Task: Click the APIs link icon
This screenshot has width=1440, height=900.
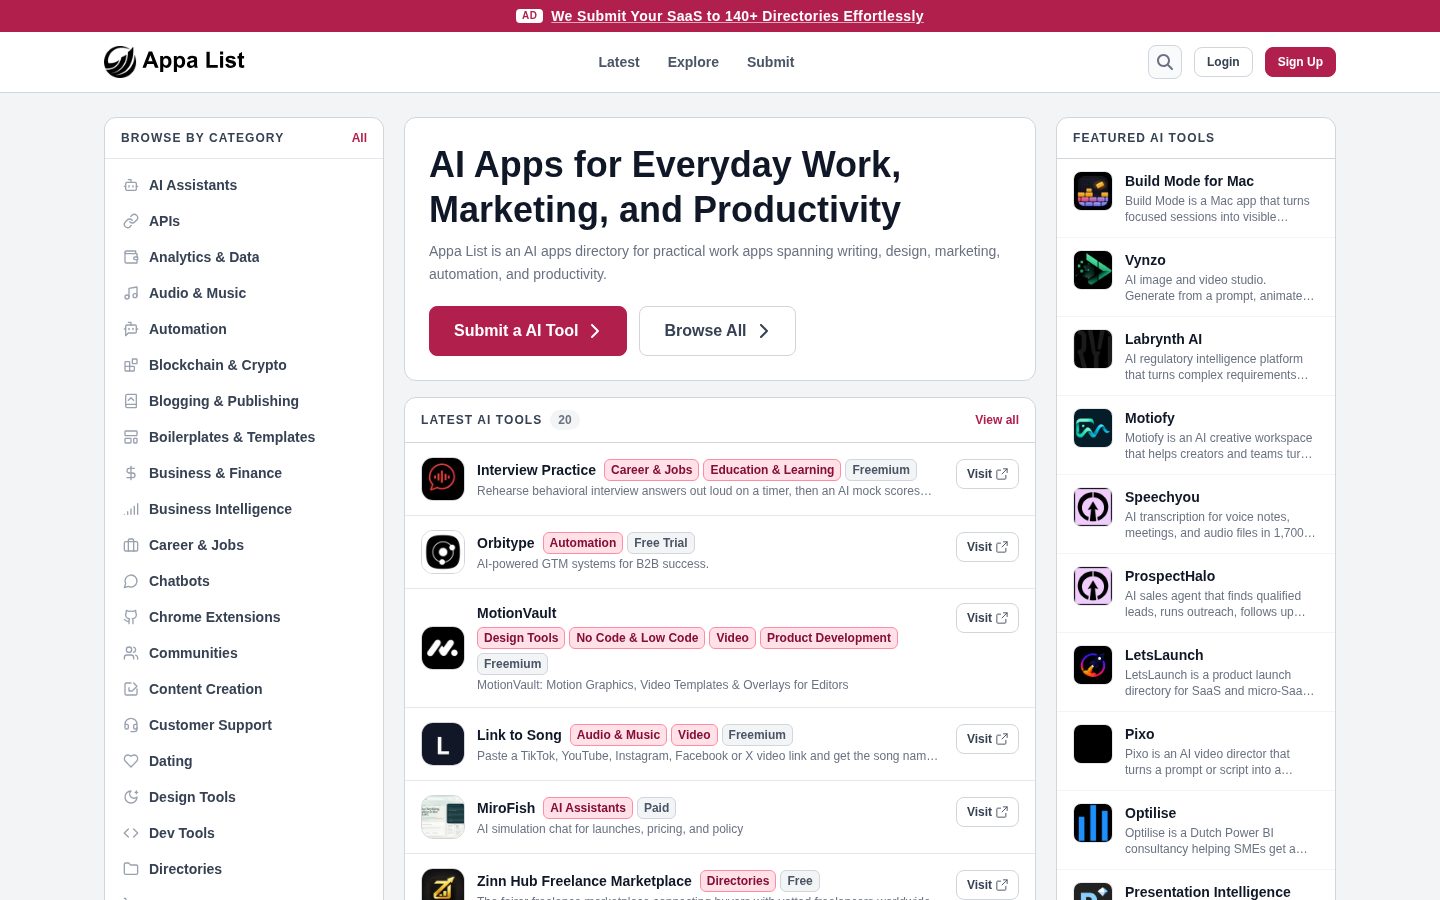Action: point(131,221)
